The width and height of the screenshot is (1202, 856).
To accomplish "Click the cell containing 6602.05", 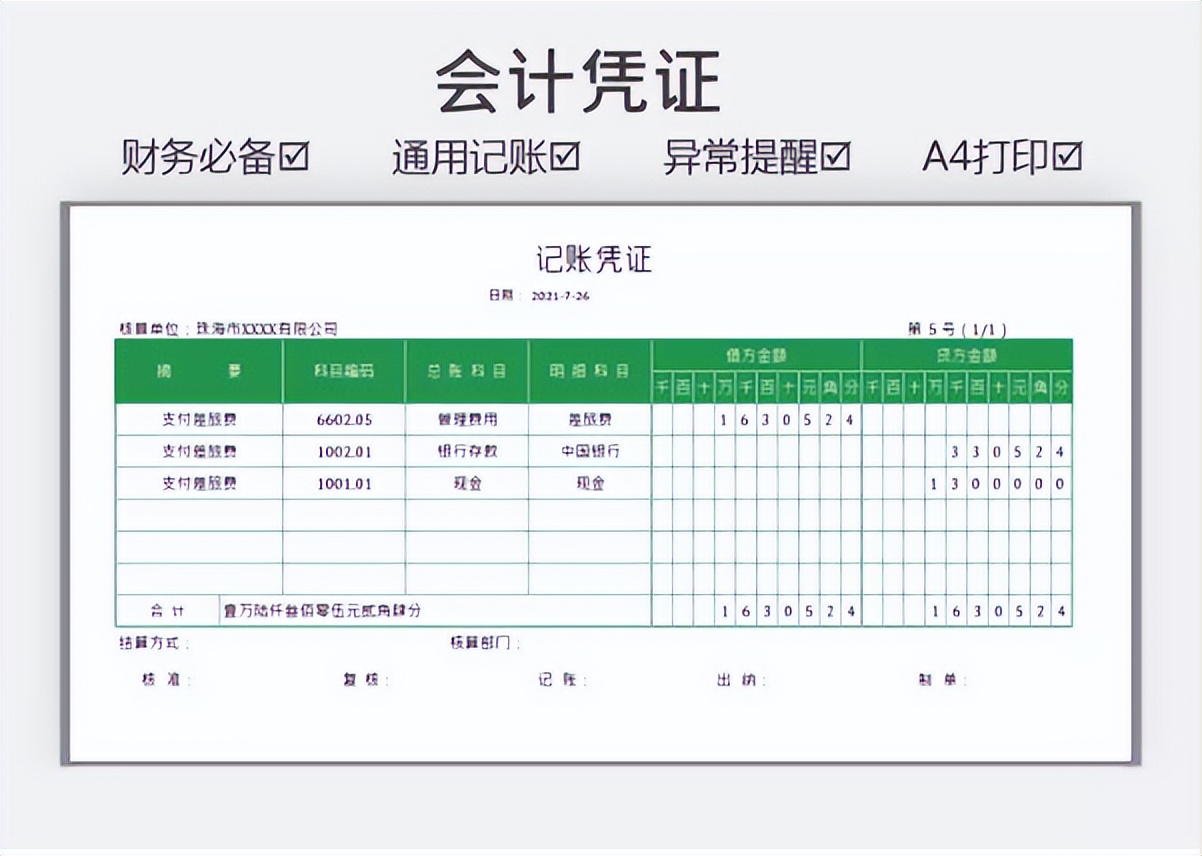I will [344, 420].
